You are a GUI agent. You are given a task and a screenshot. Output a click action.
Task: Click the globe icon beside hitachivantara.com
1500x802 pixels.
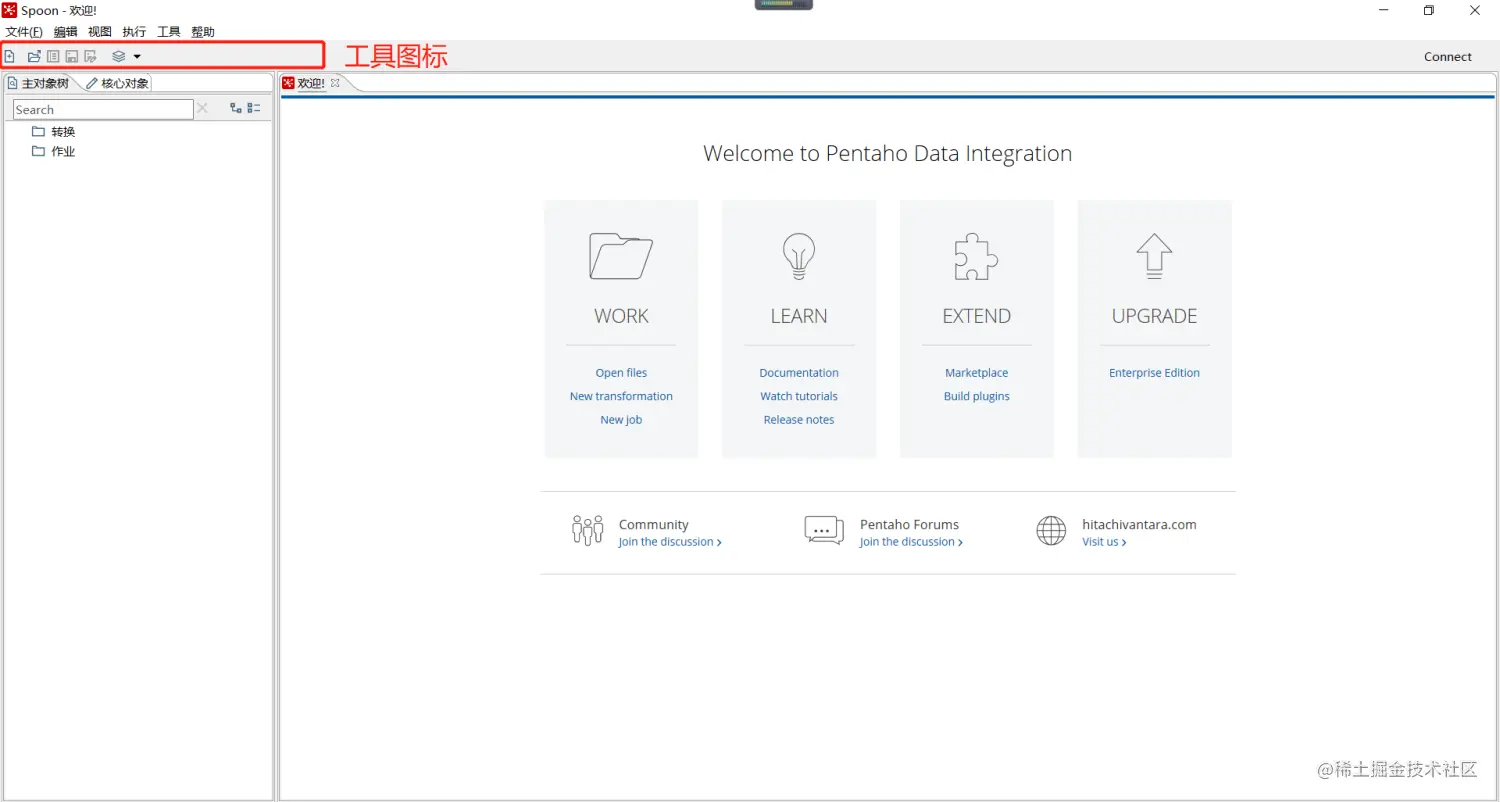click(1051, 531)
